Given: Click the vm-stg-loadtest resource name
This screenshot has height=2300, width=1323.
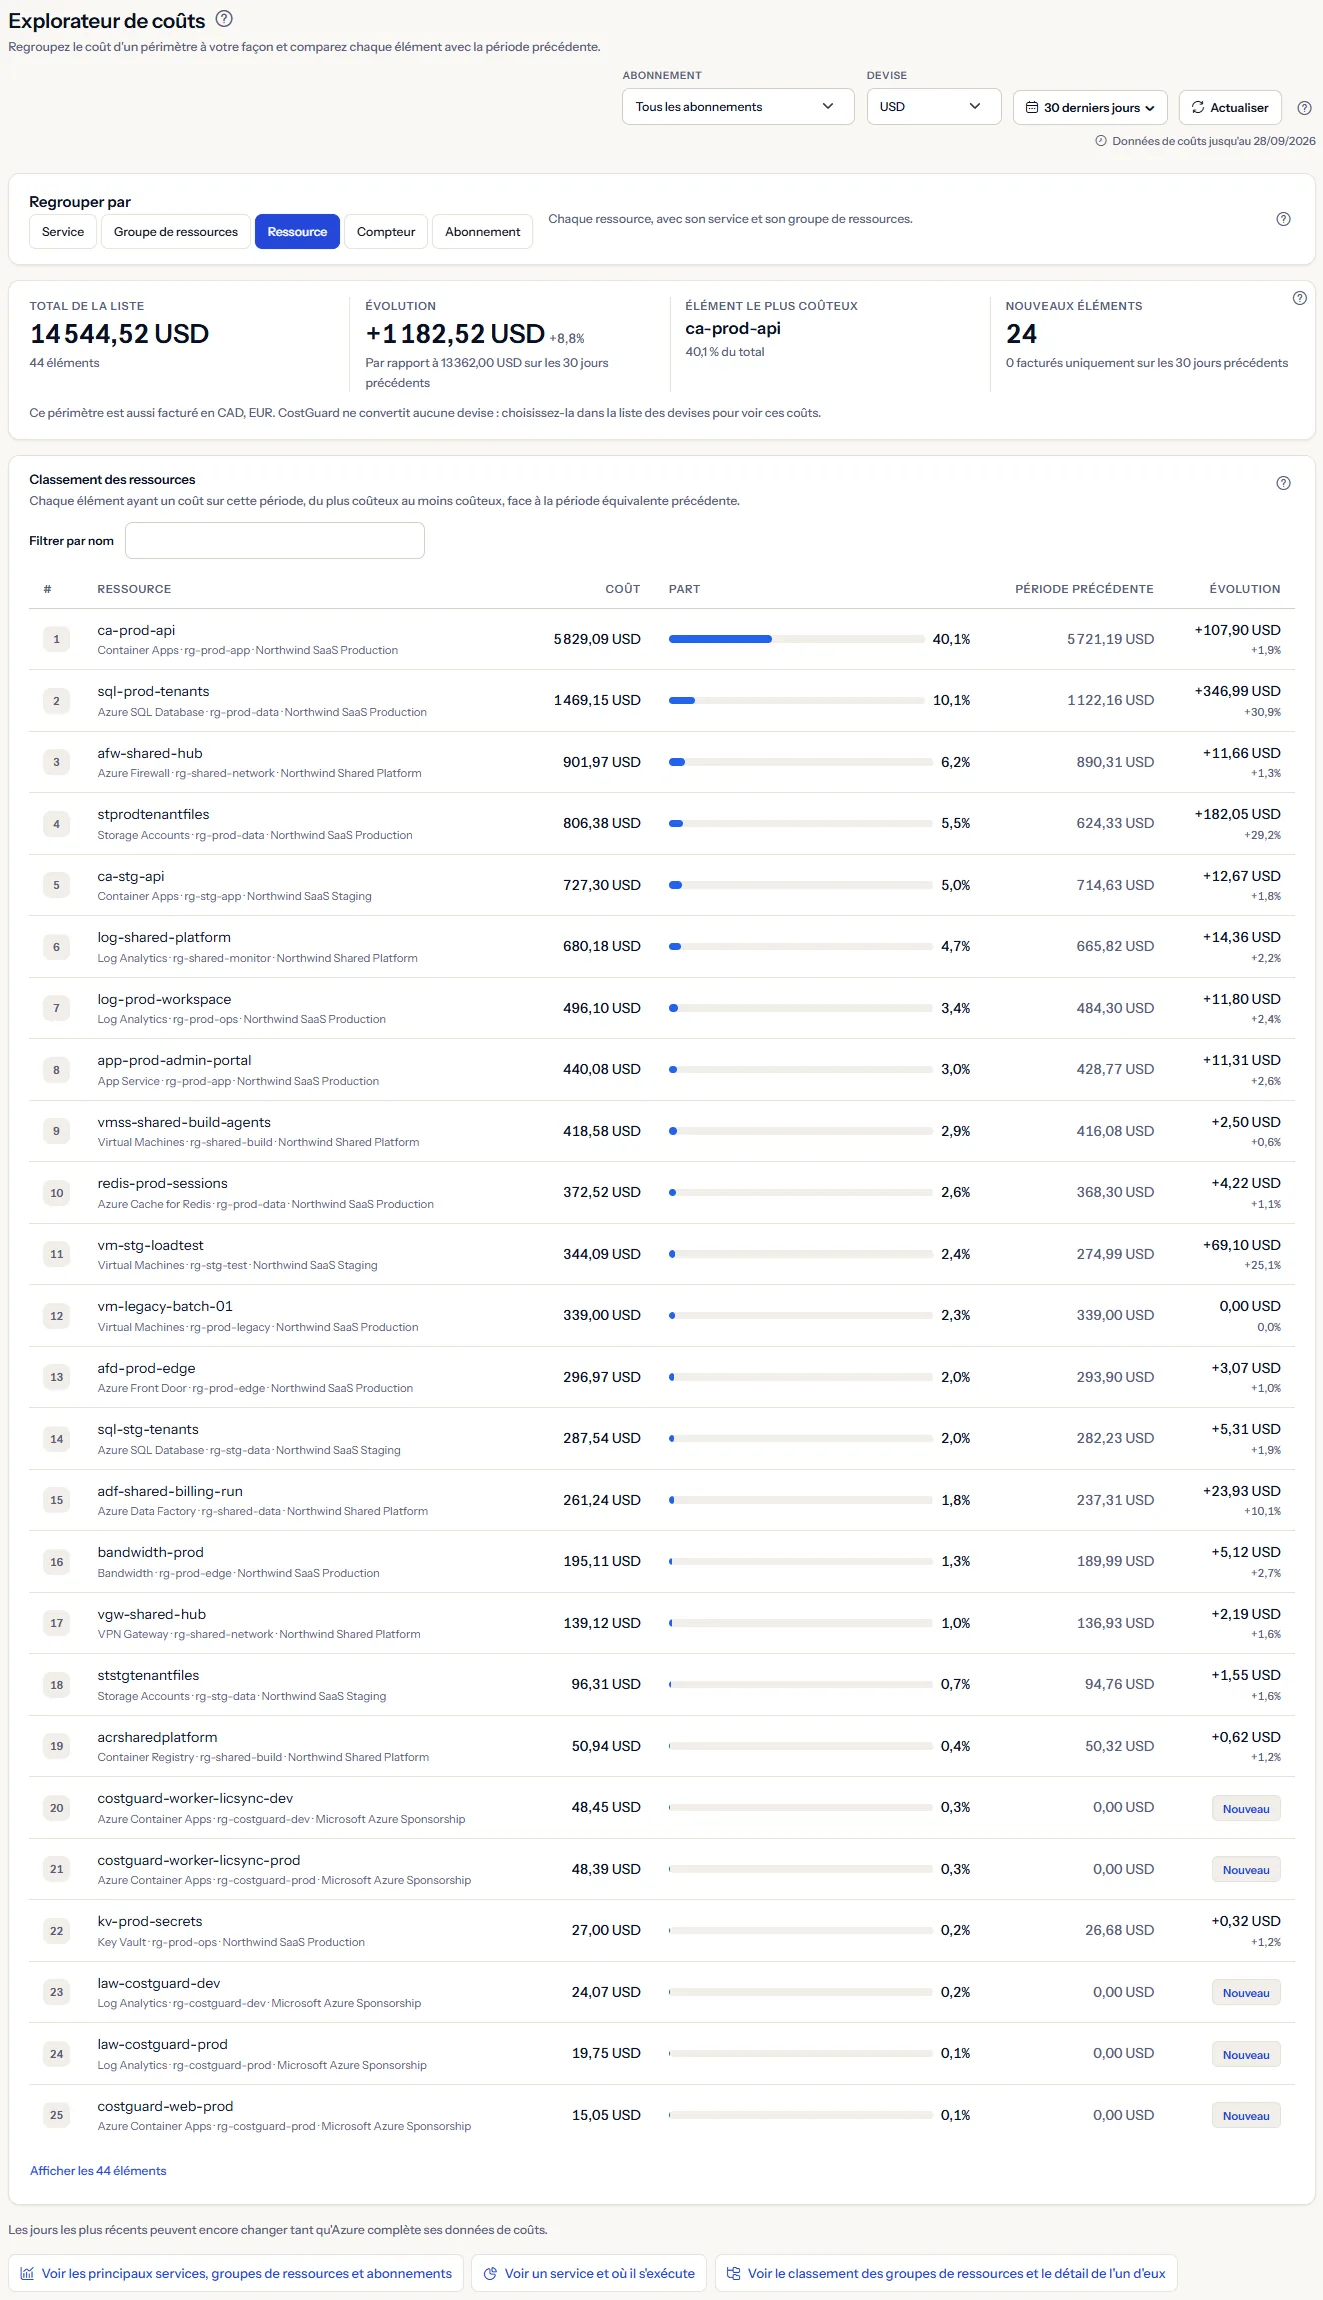Looking at the screenshot, I should (x=150, y=1245).
